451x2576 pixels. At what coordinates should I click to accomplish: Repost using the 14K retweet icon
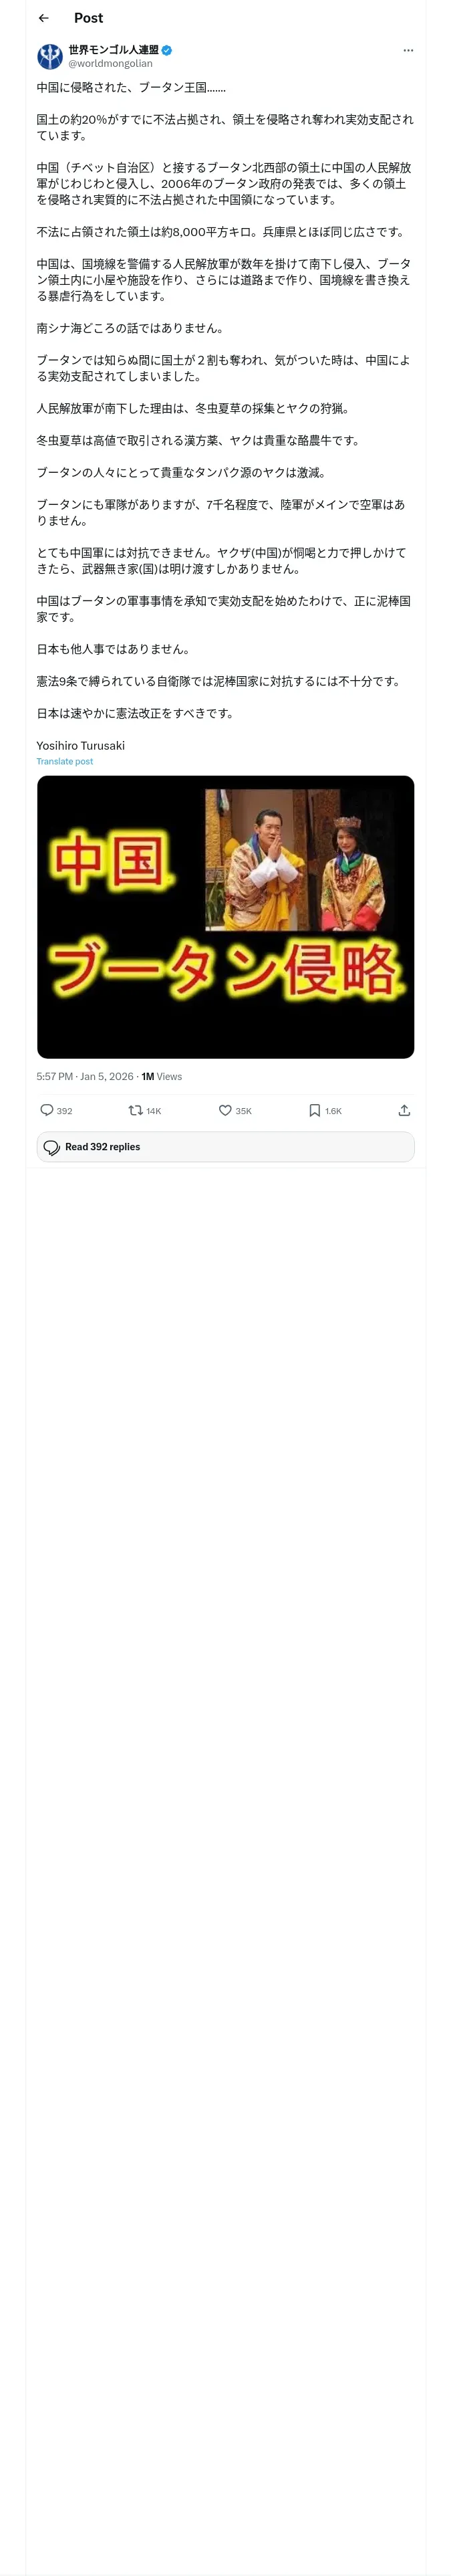point(135,1110)
